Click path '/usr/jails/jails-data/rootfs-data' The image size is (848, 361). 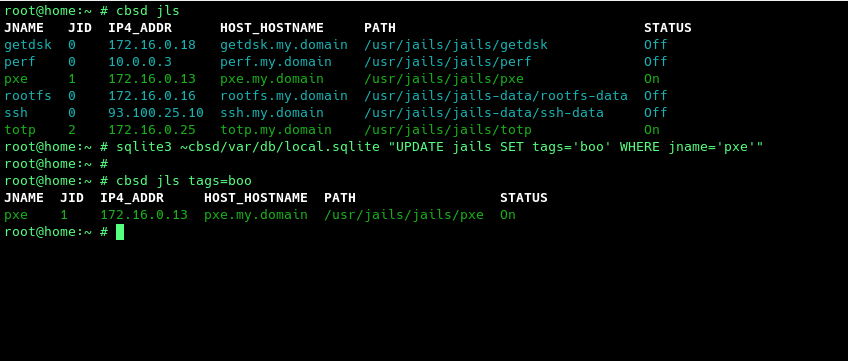tap(496, 96)
